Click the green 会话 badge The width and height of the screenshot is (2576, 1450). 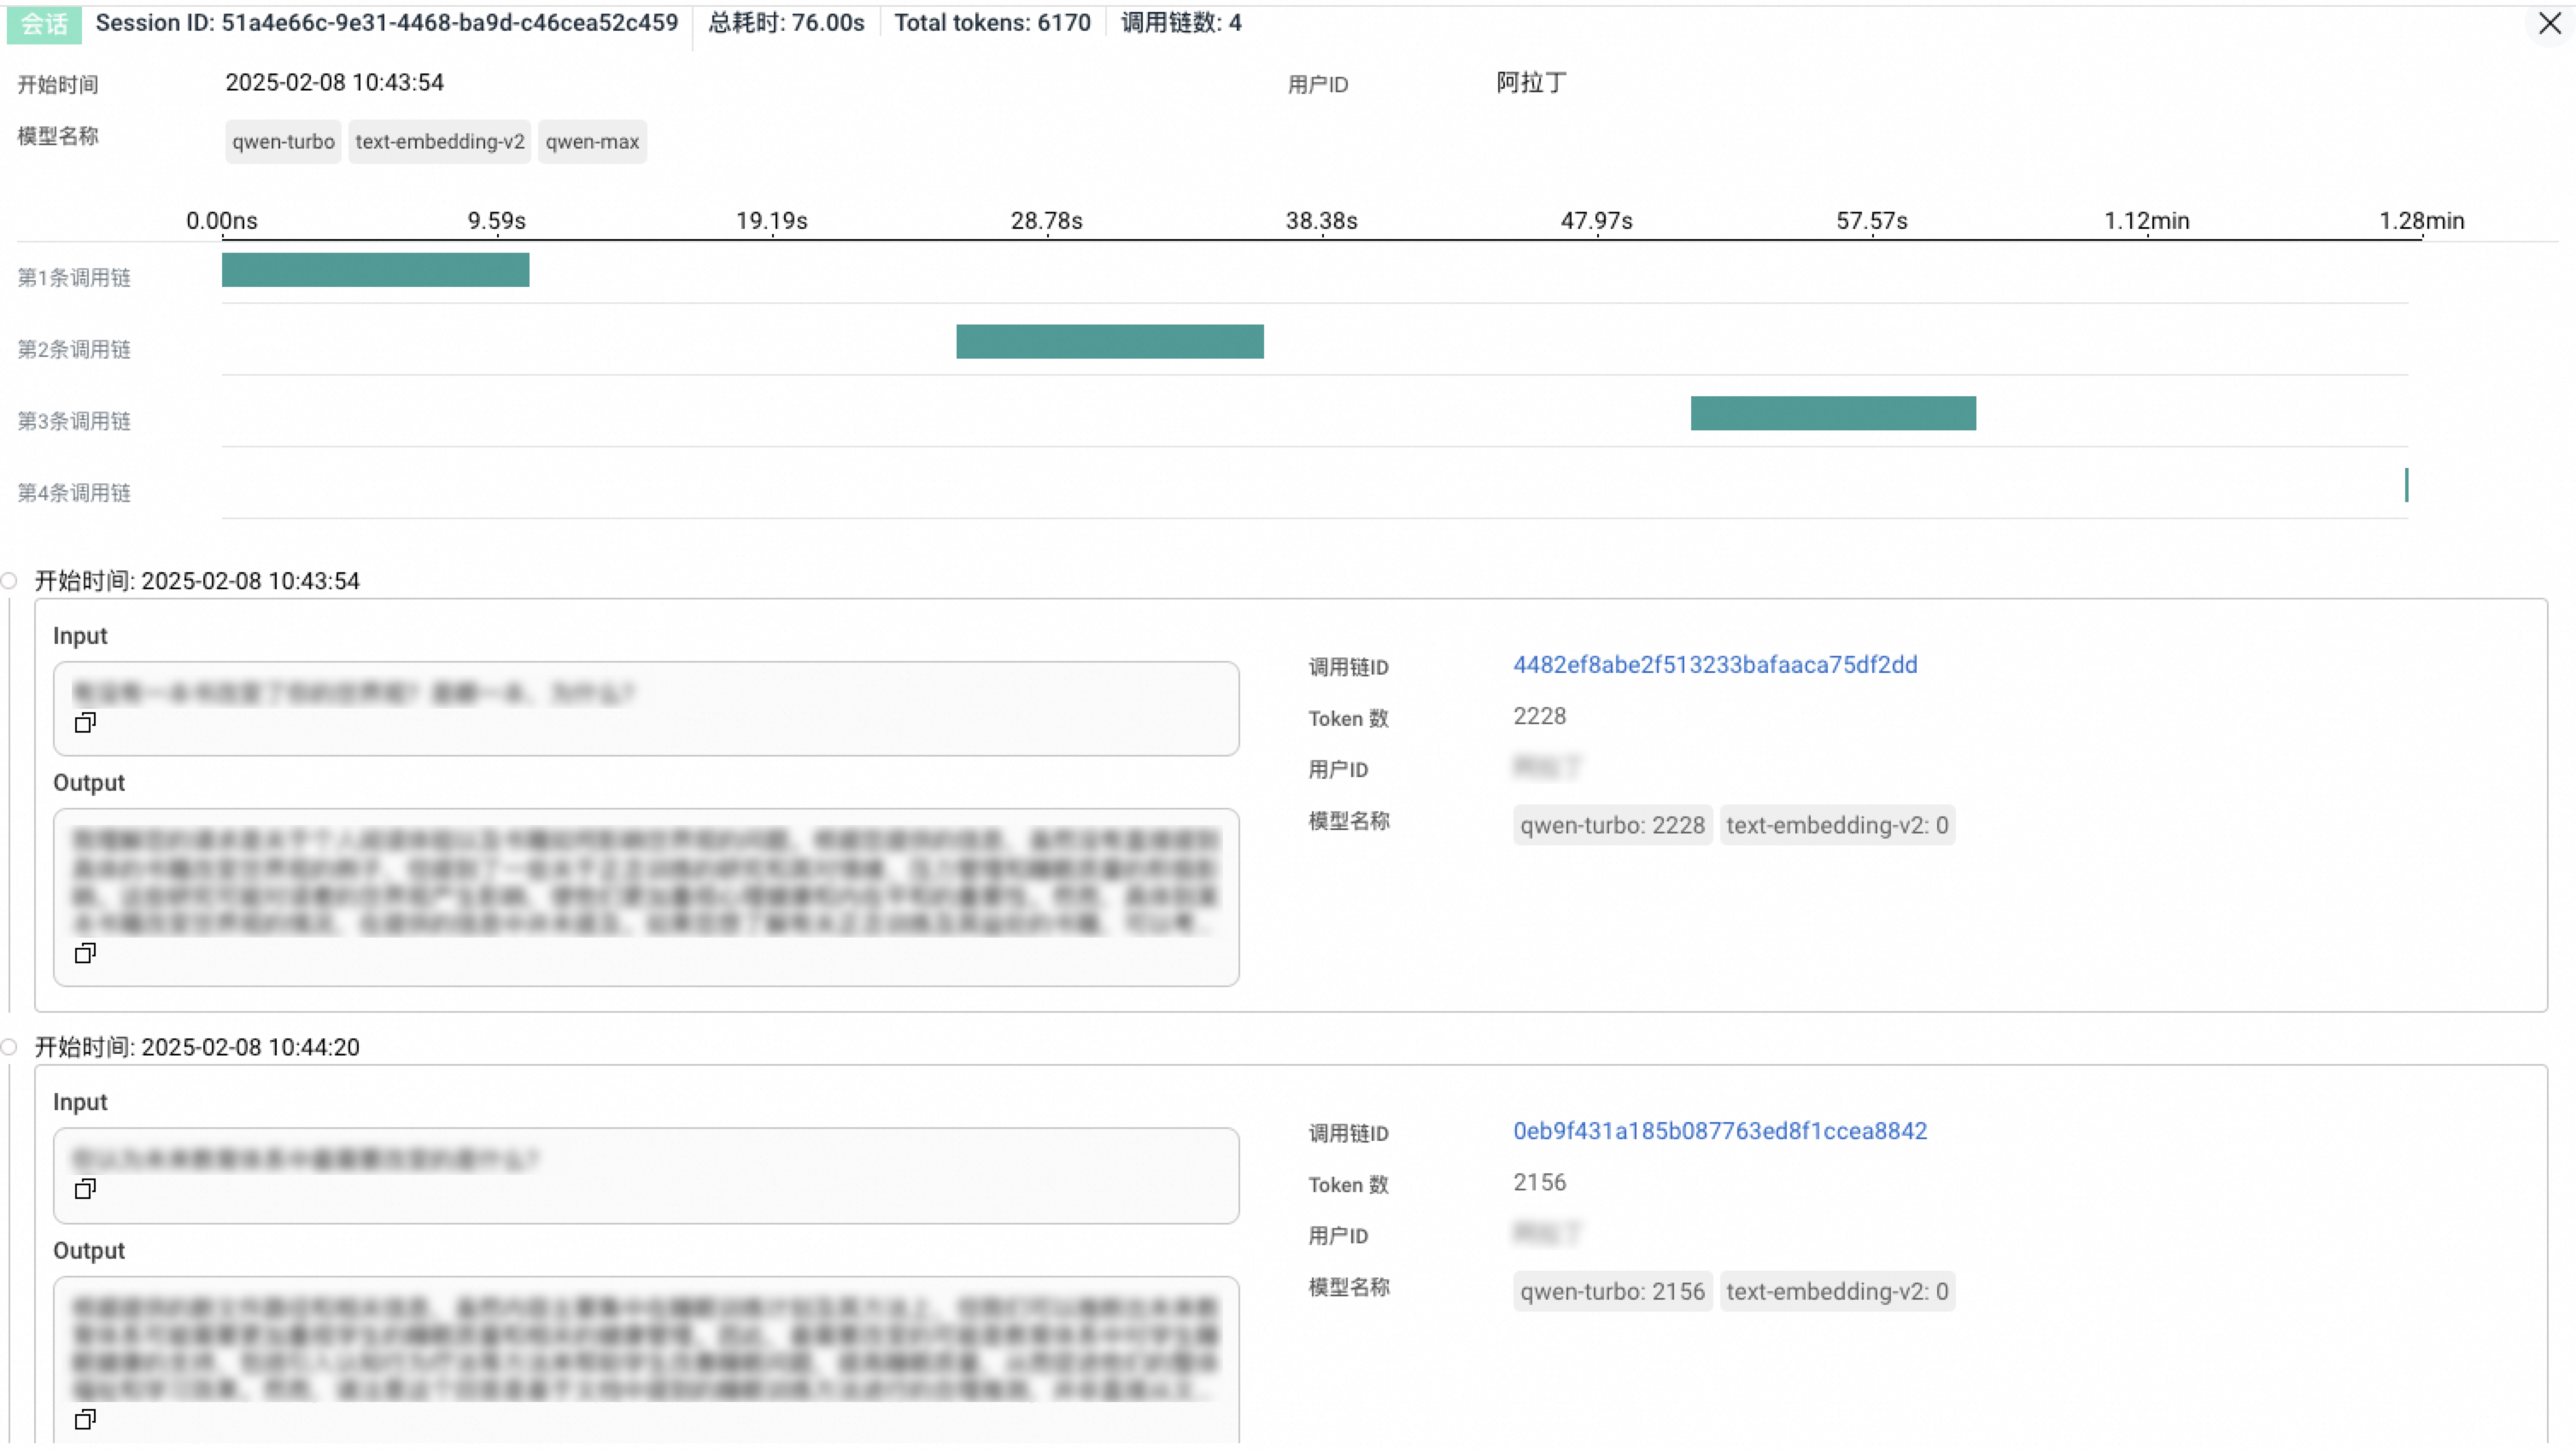click(x=44, y=24)
